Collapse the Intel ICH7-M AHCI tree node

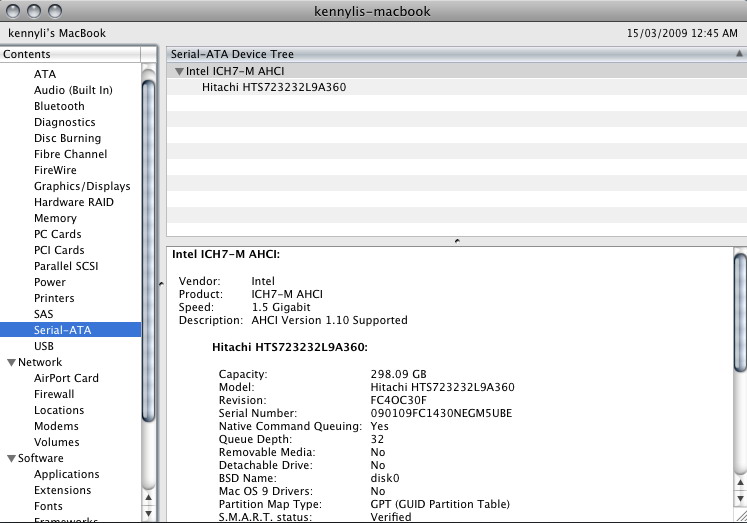(179, 71)
